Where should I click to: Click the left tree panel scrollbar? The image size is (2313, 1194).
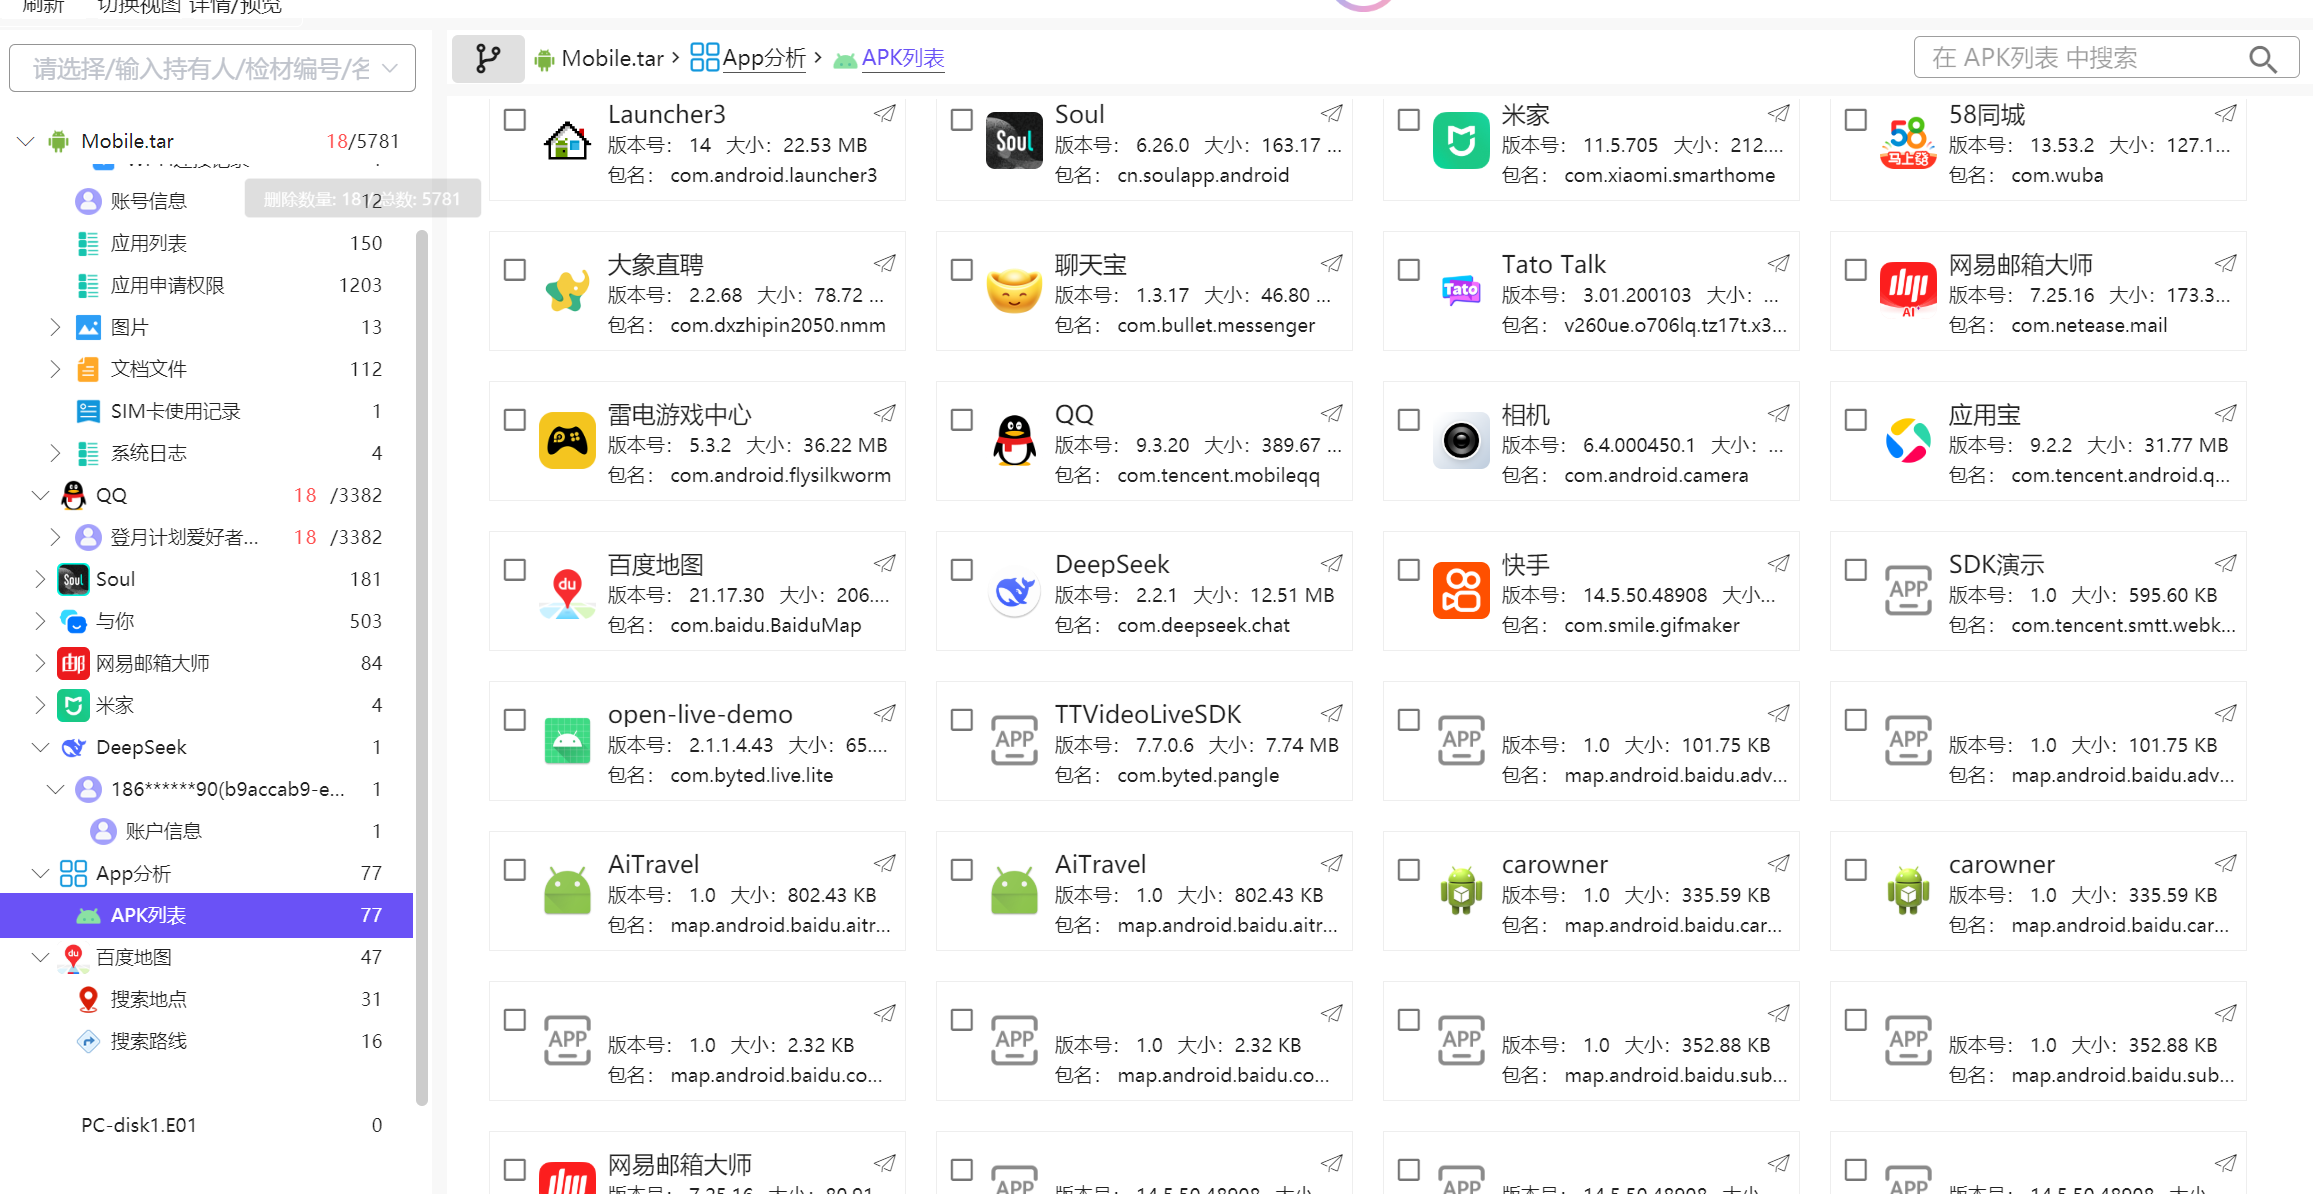pos(422,668)
